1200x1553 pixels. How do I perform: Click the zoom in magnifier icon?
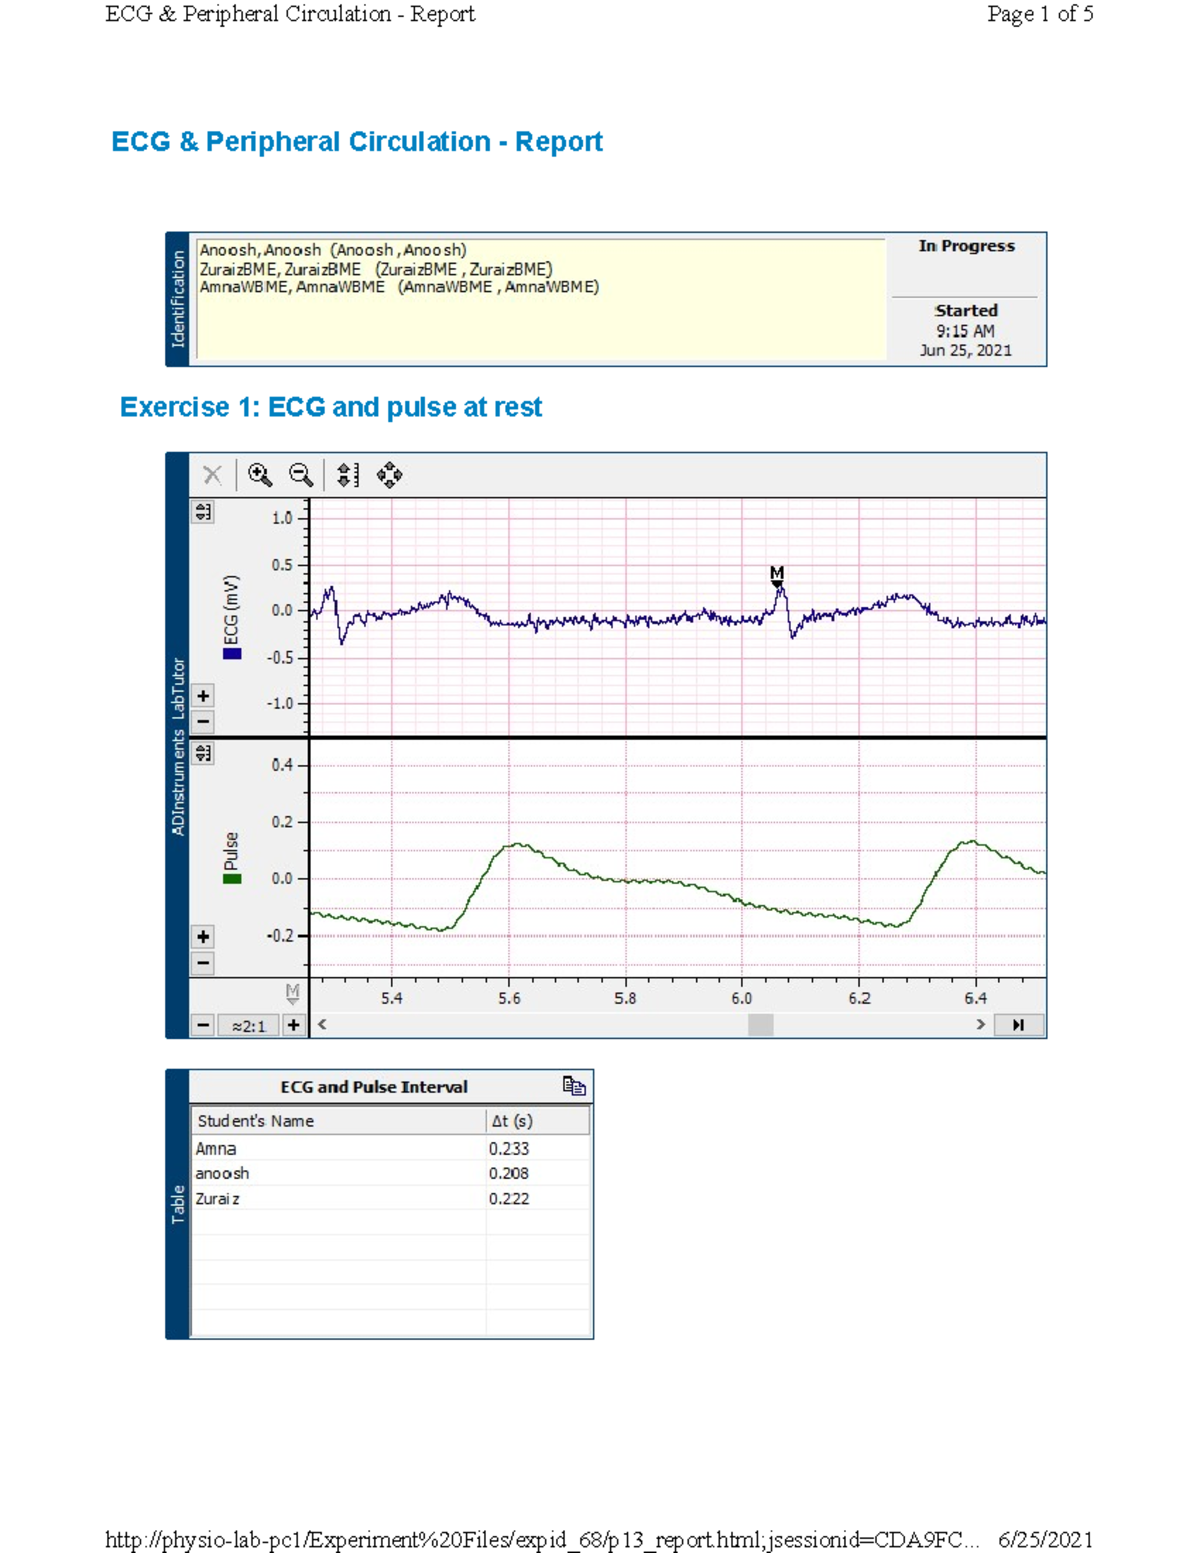pos(260,475)
